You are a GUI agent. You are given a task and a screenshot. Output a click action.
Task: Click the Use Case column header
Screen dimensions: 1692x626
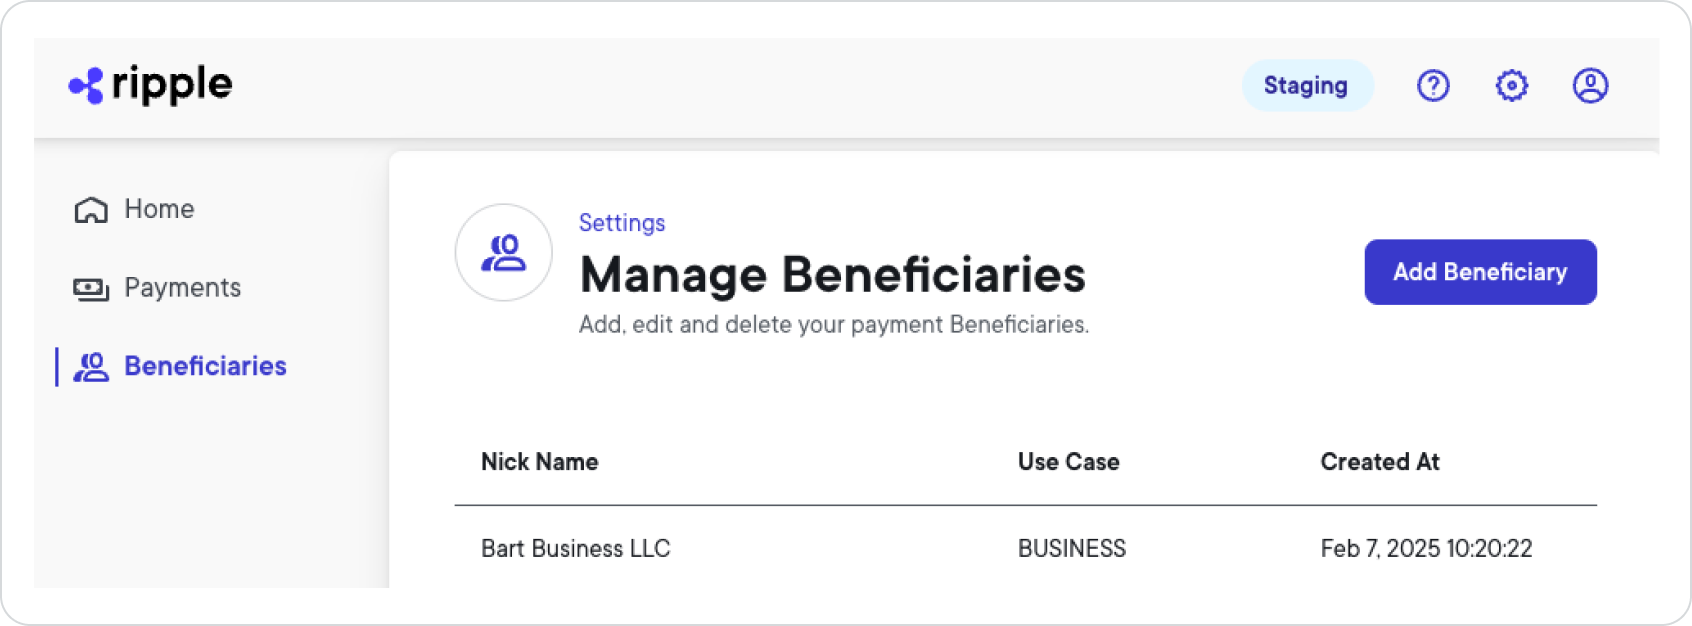(1068, 462)
